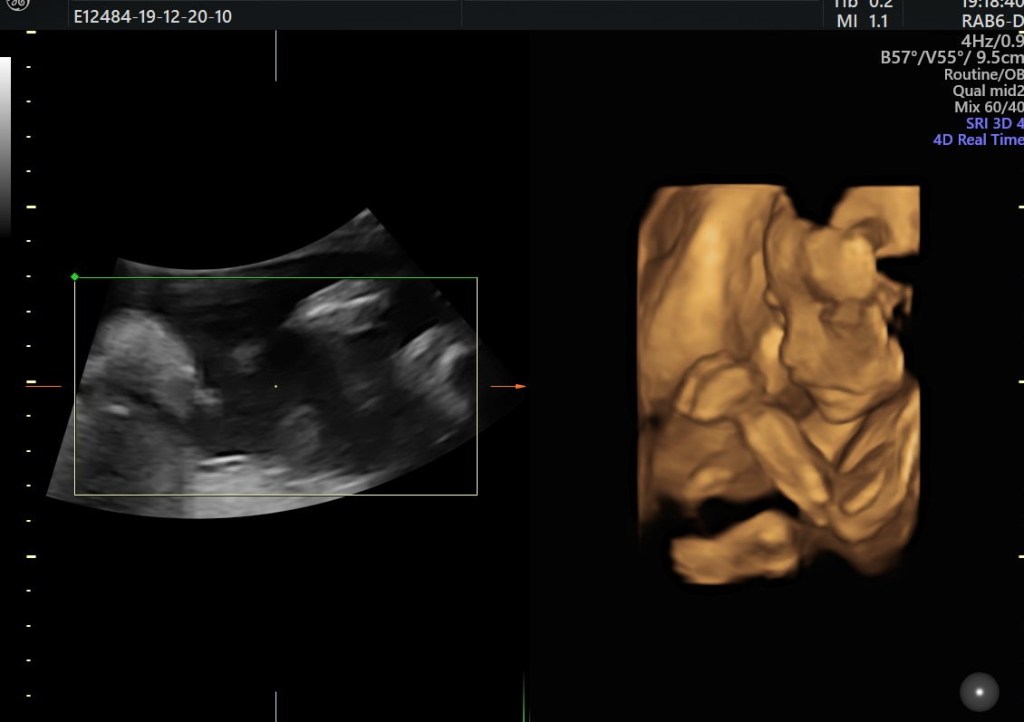Screen dimensions: 1024x722
Task: Click the MI 1.1 indicator
Action: [x=864, y=21]
